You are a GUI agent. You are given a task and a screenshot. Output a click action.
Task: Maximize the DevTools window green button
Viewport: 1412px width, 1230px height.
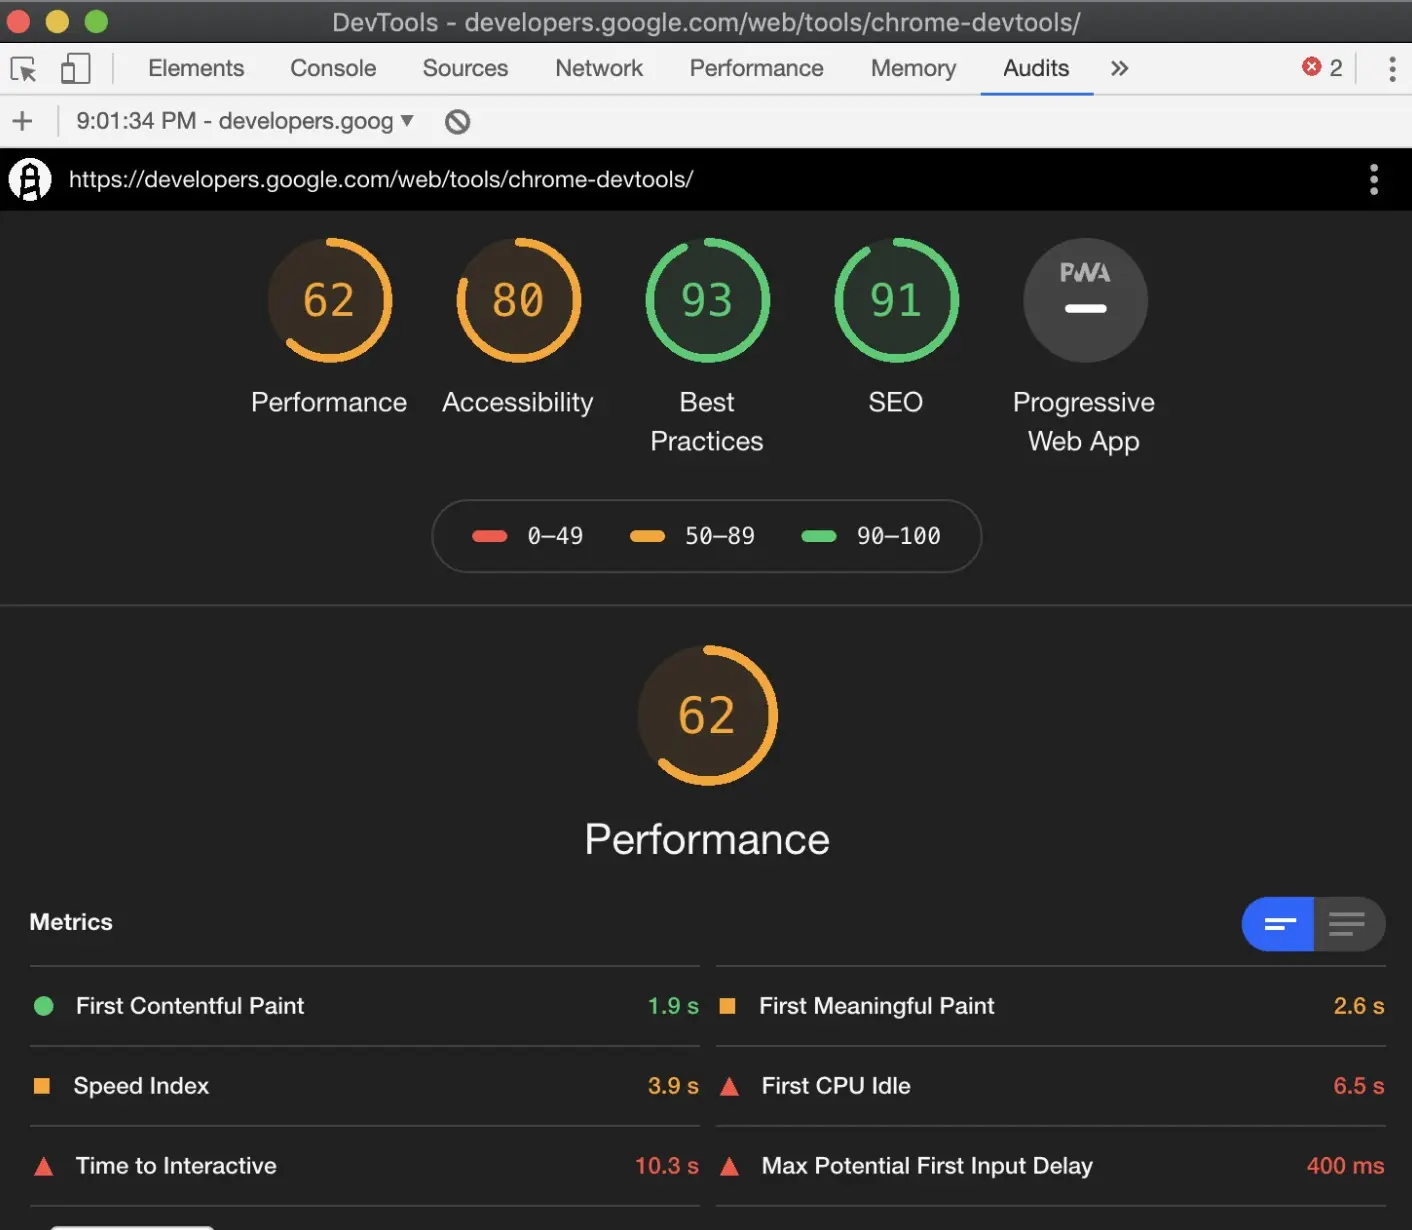[x=96, y=21]
